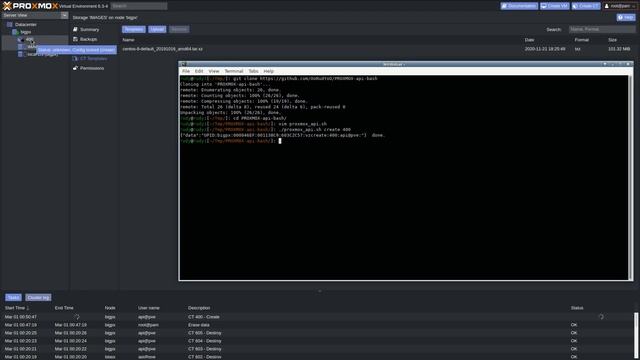640x360 pixels.
Task: Select the CT 604 - Destroy task row
Action: point(318,341)
